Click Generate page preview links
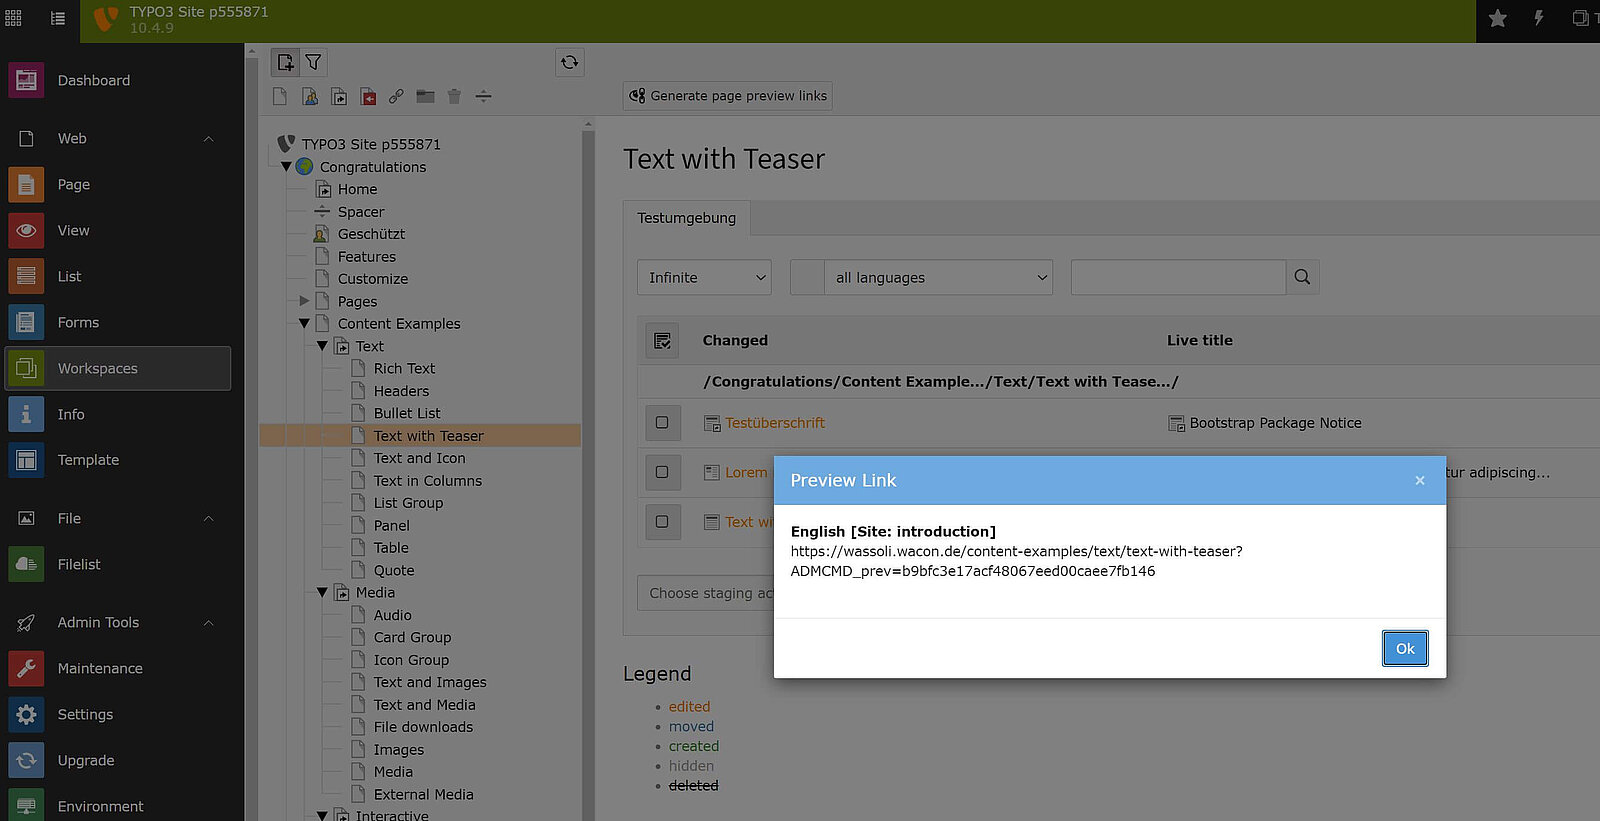The image size is (1600, 821). coord(727,96)
